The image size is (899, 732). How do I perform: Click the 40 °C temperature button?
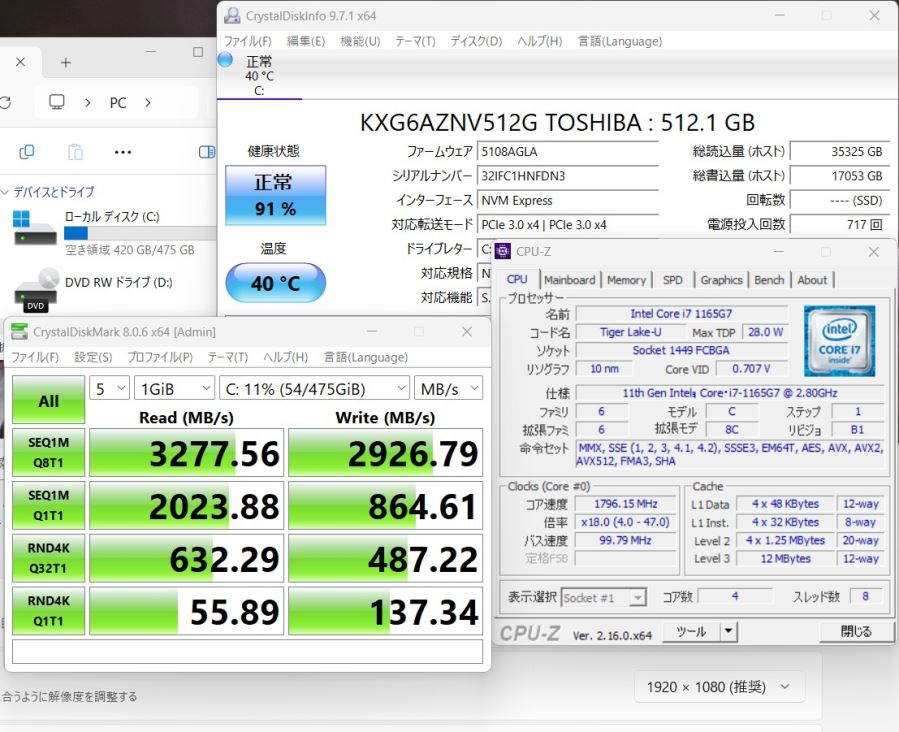[275, 283]
